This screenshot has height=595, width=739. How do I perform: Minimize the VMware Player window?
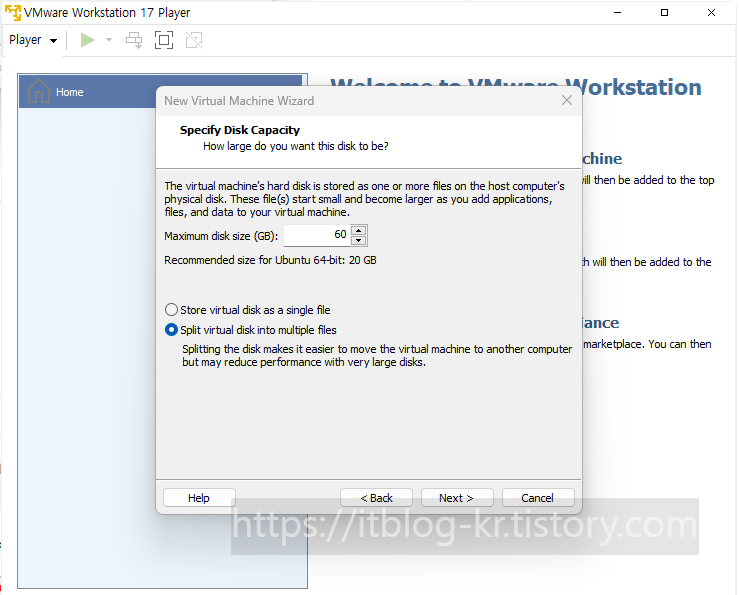coord(618,13)
